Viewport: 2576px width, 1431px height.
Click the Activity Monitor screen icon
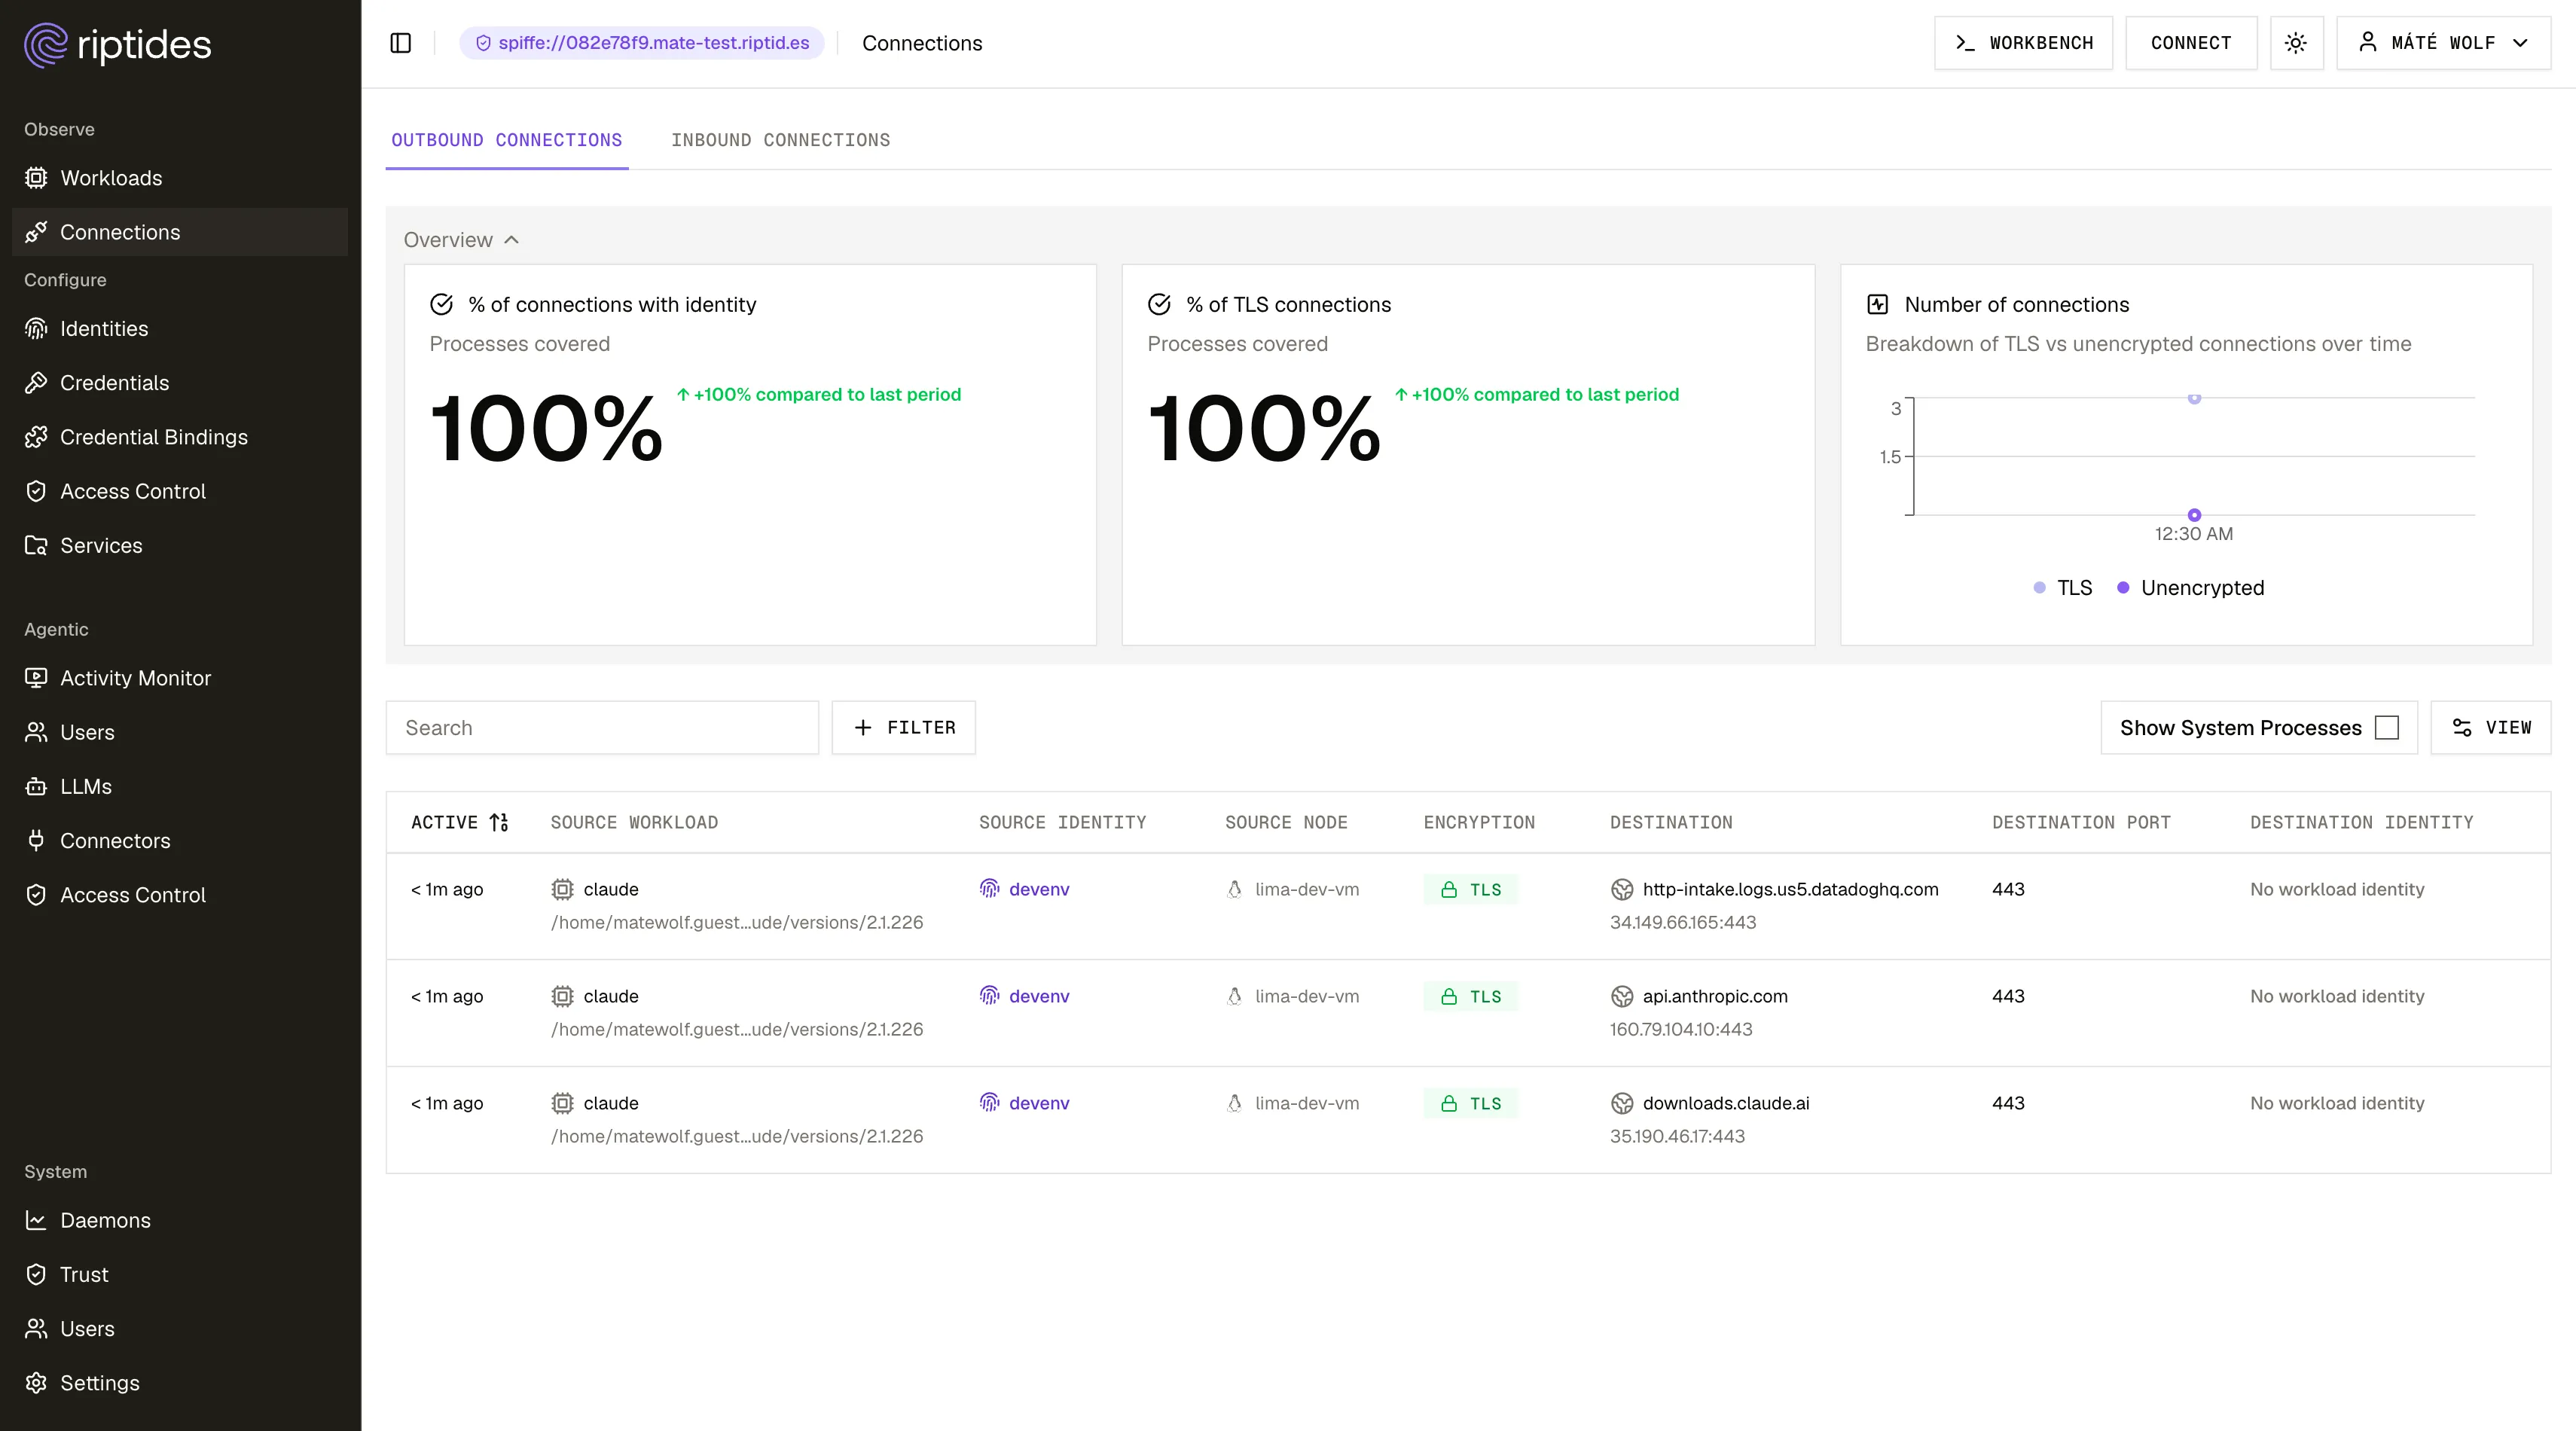[x=36, y=678]
